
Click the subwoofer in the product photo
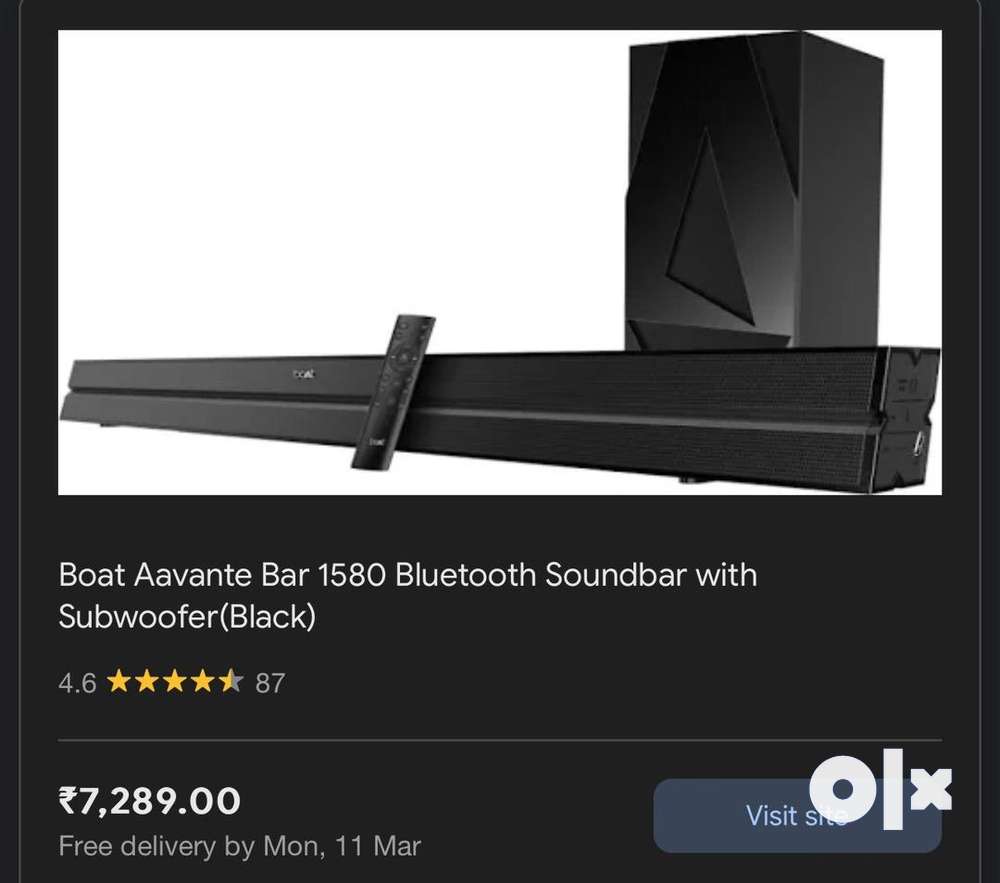coord(756,191)
